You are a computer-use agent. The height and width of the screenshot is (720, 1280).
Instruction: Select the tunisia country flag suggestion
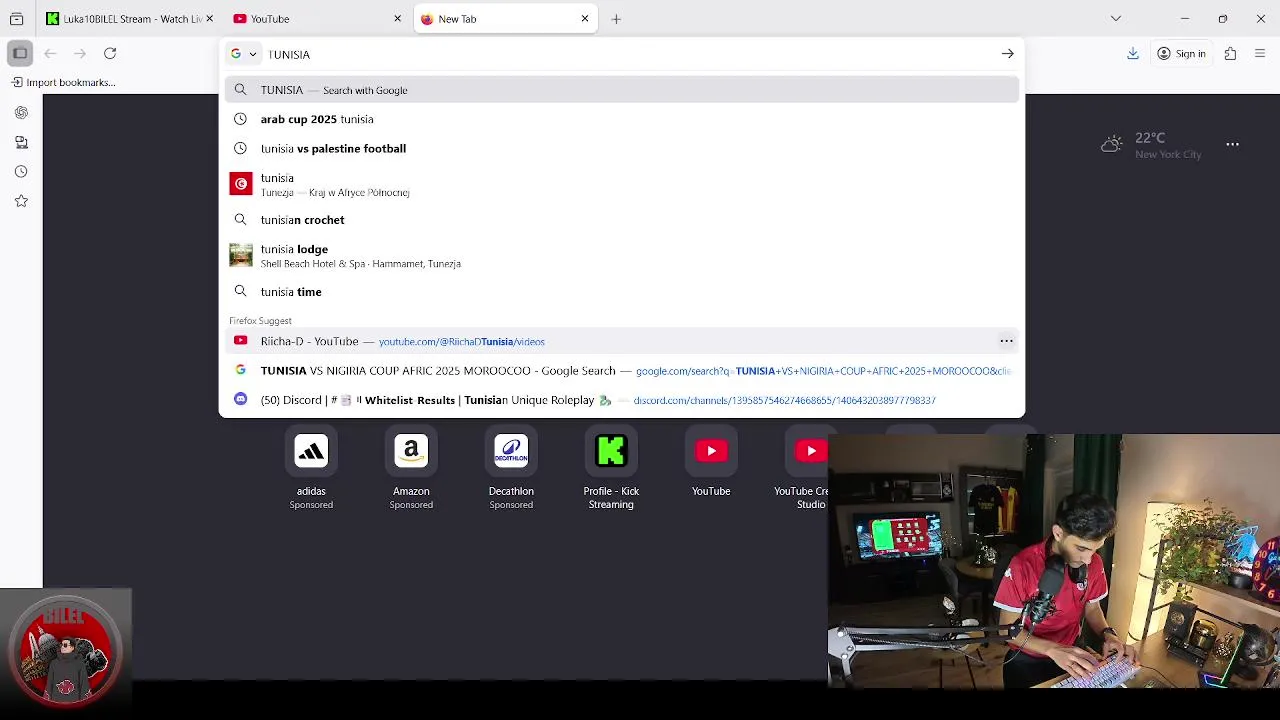(621, 184)
